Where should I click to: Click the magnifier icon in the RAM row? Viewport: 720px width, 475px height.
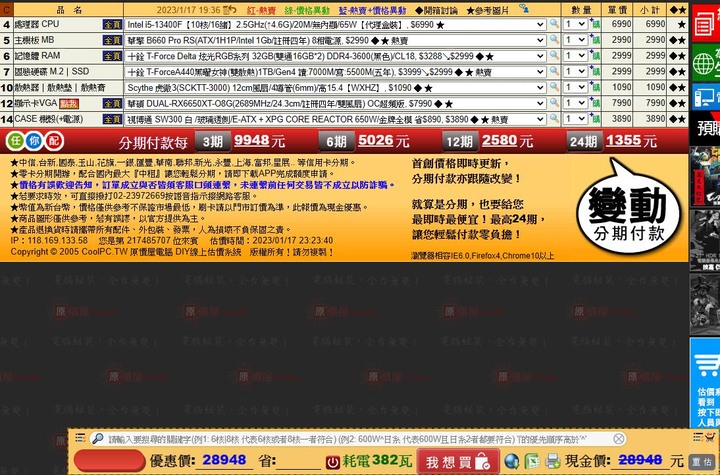pos(554,55)
